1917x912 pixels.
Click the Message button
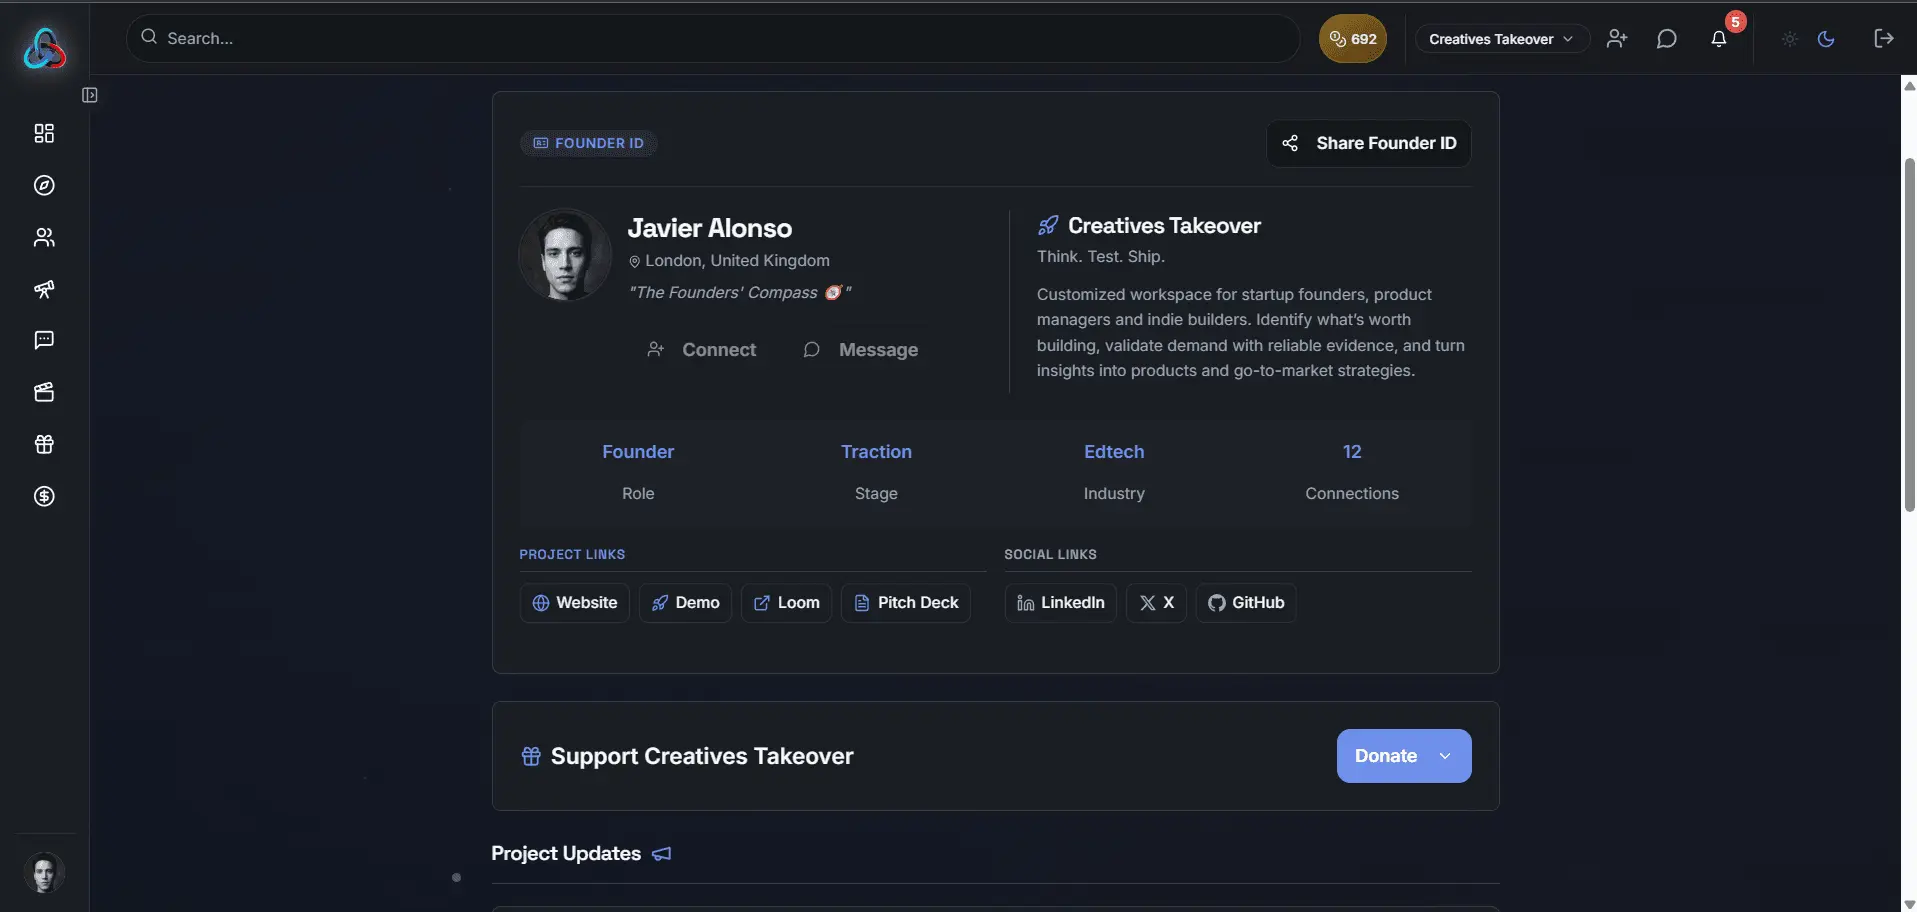point(861,350)
